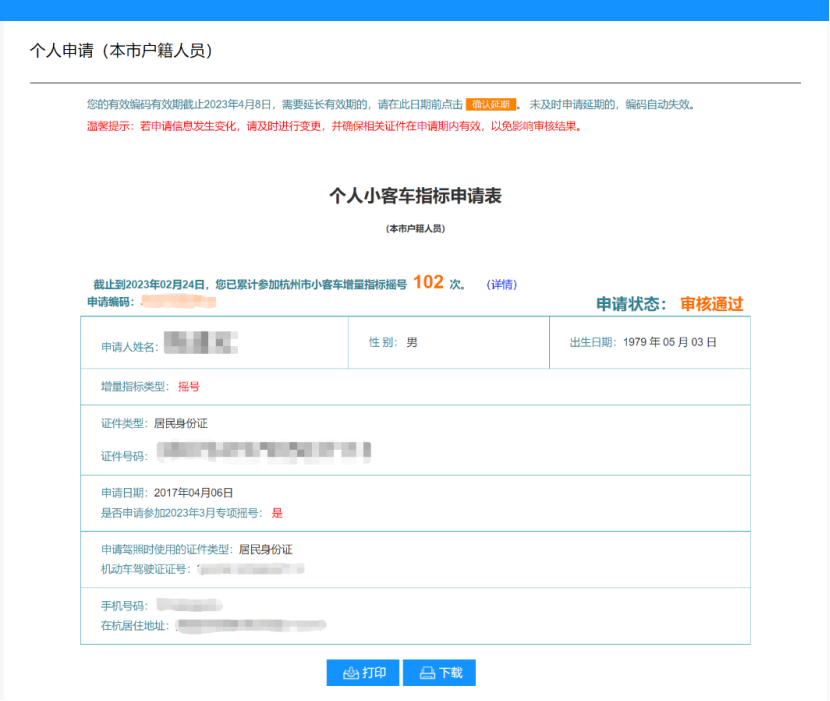Click the red 摇号 indicator type value
830x701 pixels.
click(189, 386)
